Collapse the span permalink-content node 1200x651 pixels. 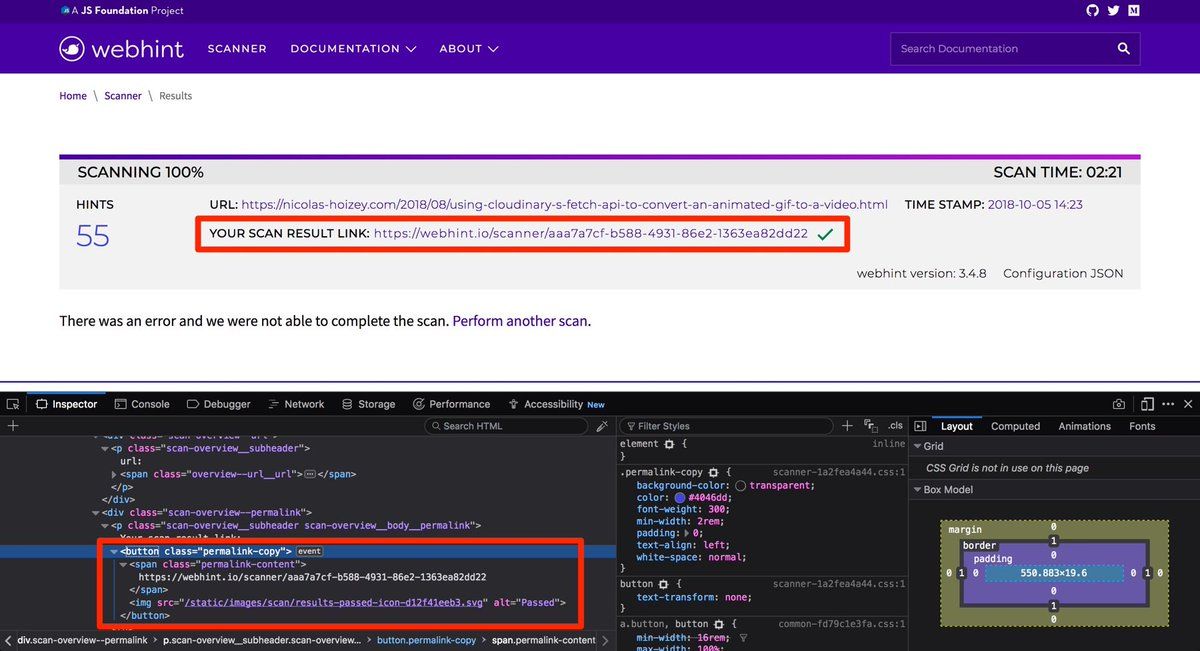(x=124, y=564)
